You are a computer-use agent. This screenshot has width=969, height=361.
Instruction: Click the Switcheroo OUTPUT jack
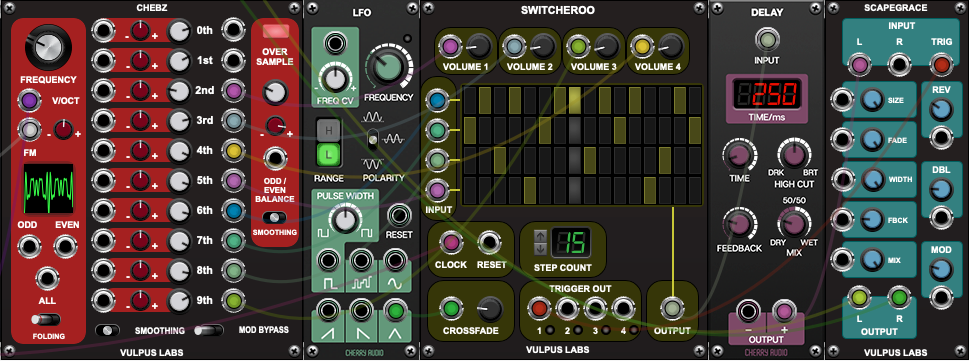672,308
